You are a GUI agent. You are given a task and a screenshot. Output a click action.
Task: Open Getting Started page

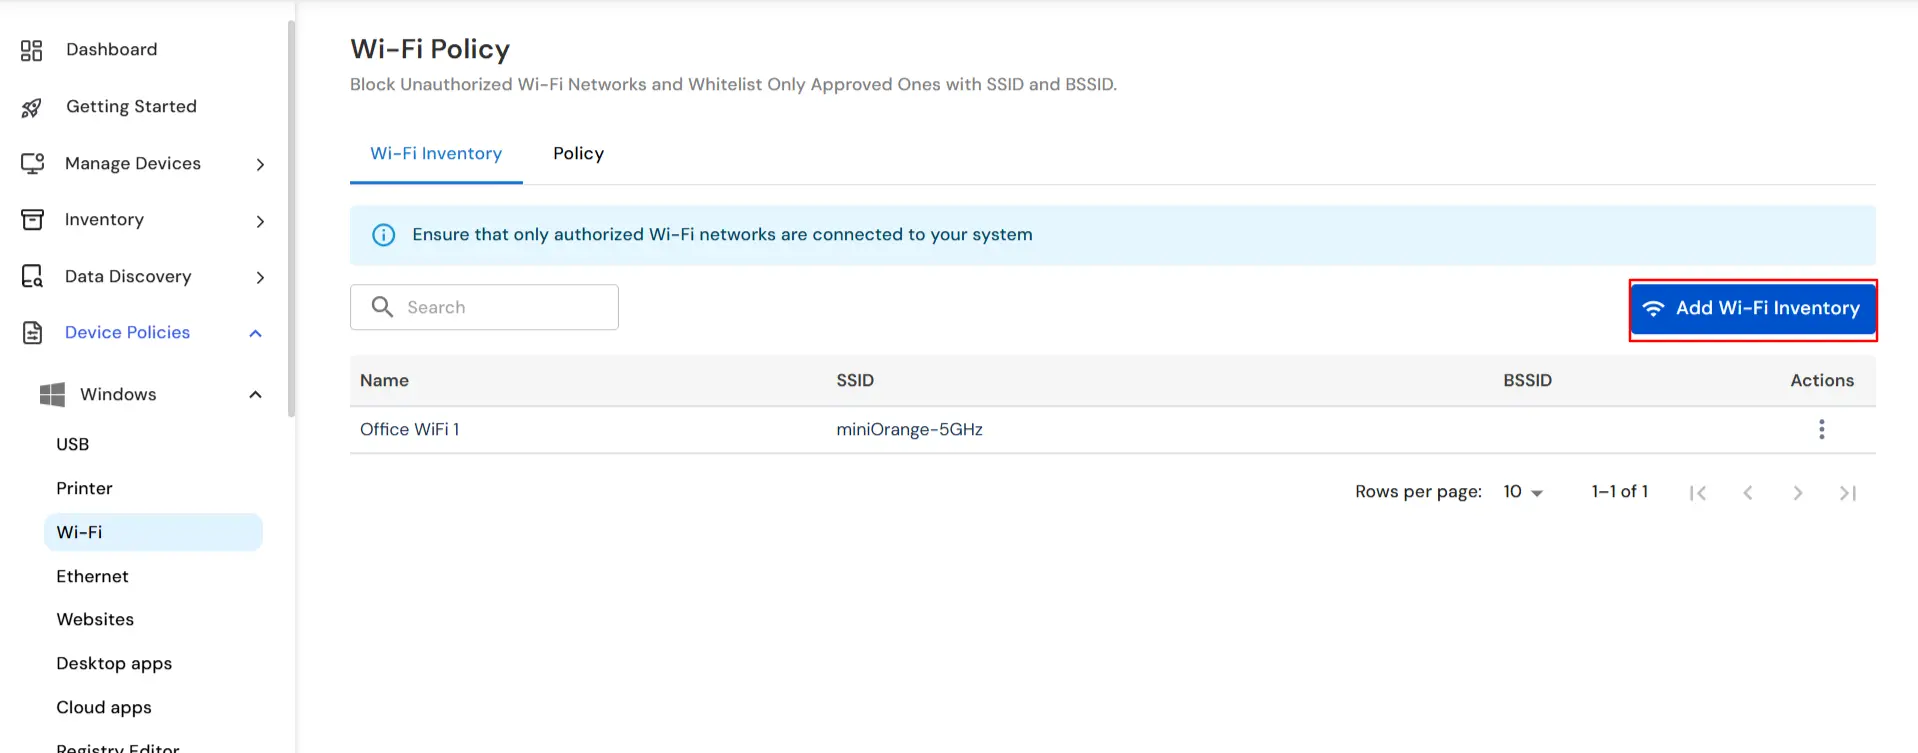tap(131, 107)
